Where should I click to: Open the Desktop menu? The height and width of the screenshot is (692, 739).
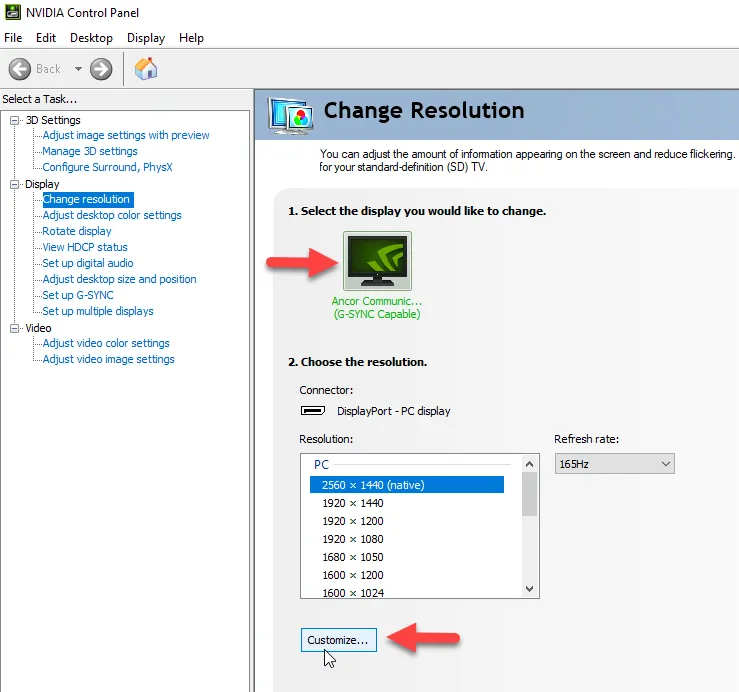(x=91, y=38)
